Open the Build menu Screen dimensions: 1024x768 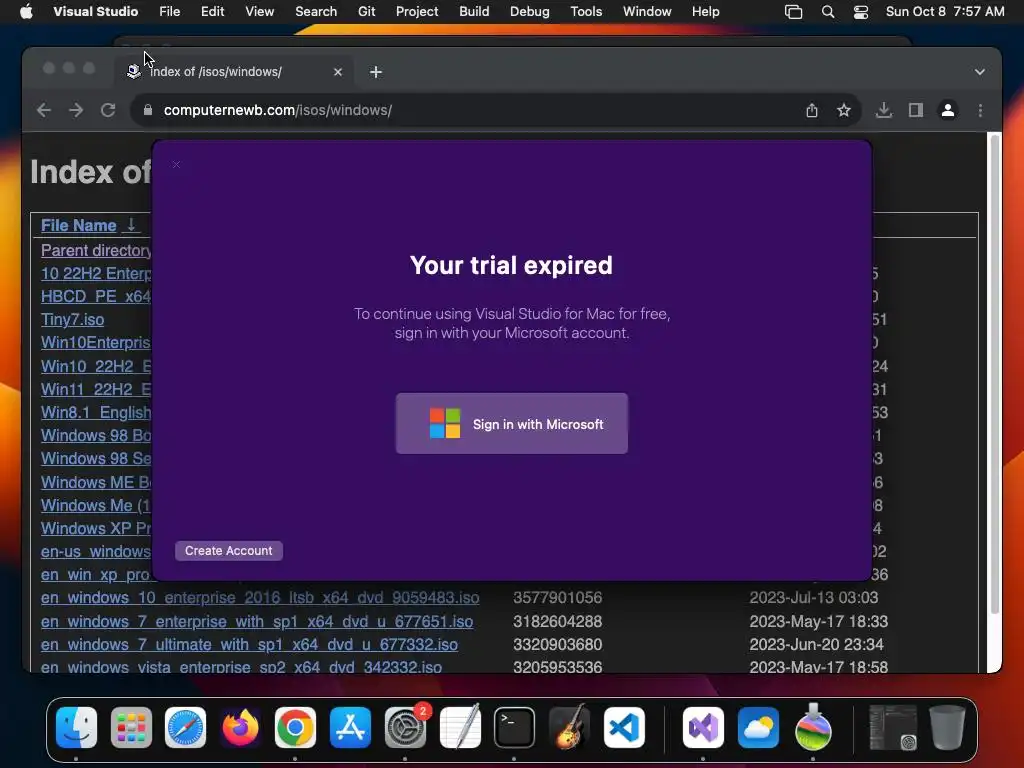pyautogui.click(x=474, y=11)
